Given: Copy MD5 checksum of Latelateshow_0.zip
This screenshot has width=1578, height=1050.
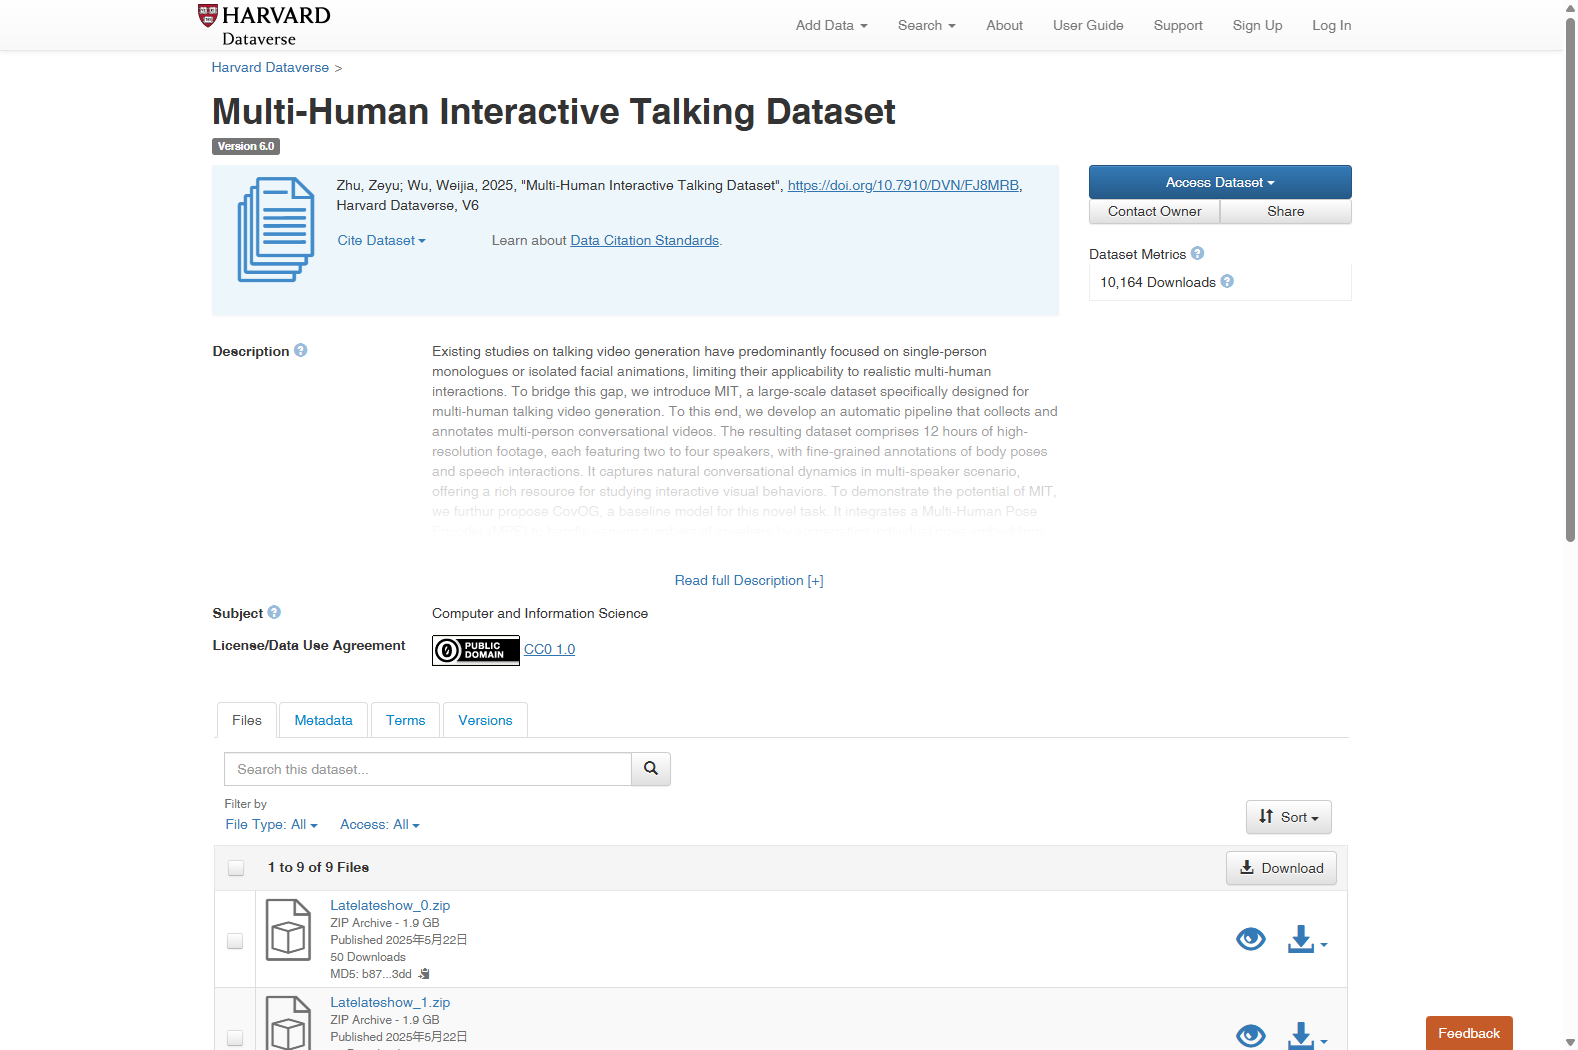Looking at the screenshot, I should (424, 974).
